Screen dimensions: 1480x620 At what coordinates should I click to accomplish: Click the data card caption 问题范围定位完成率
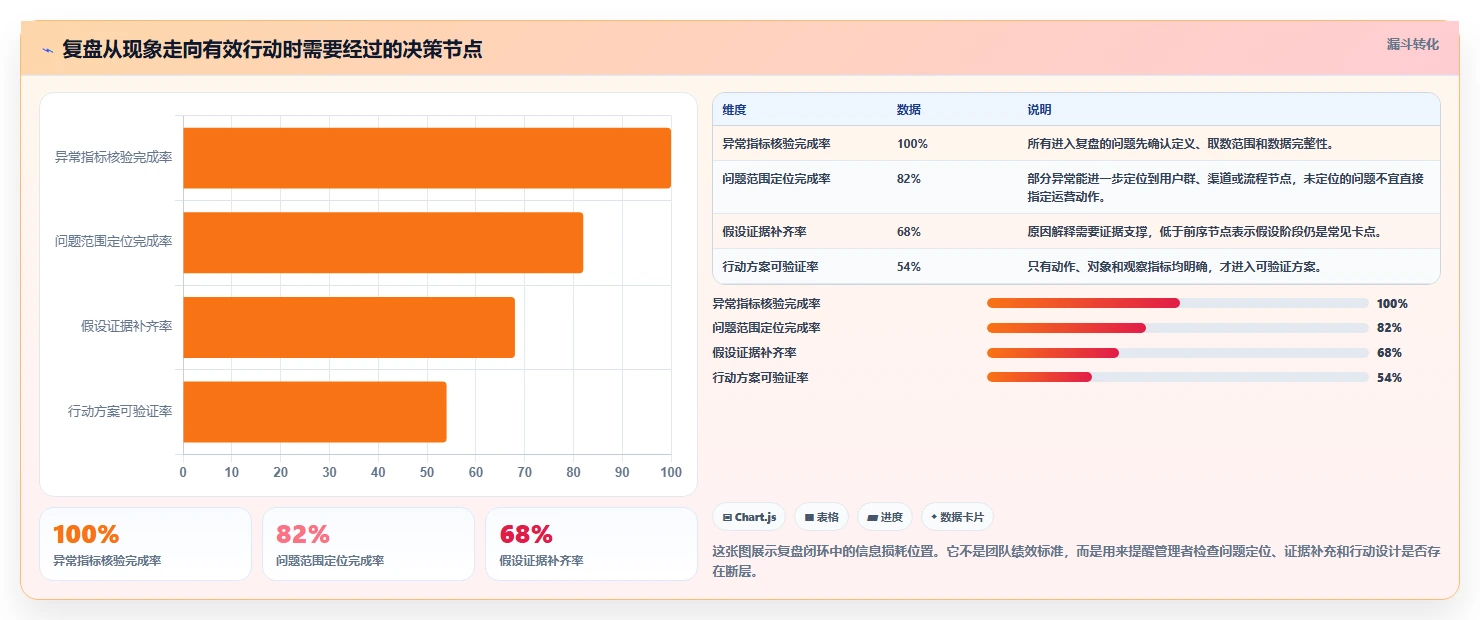click(330, 561)
